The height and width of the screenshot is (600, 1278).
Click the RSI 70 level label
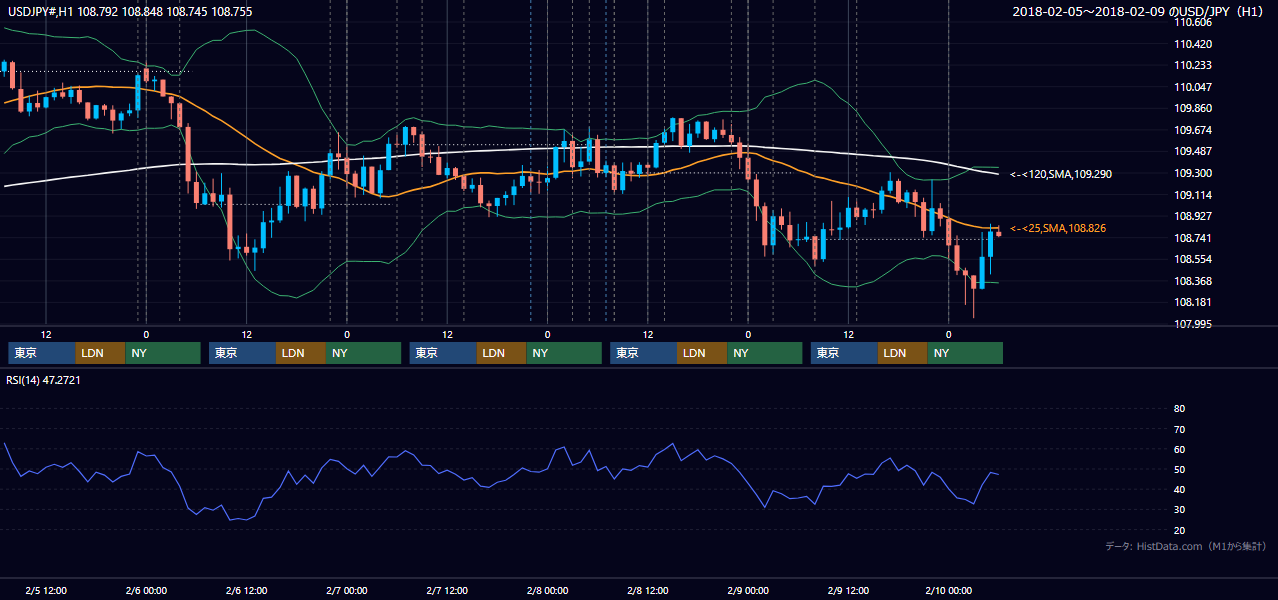coord(1179,429)
